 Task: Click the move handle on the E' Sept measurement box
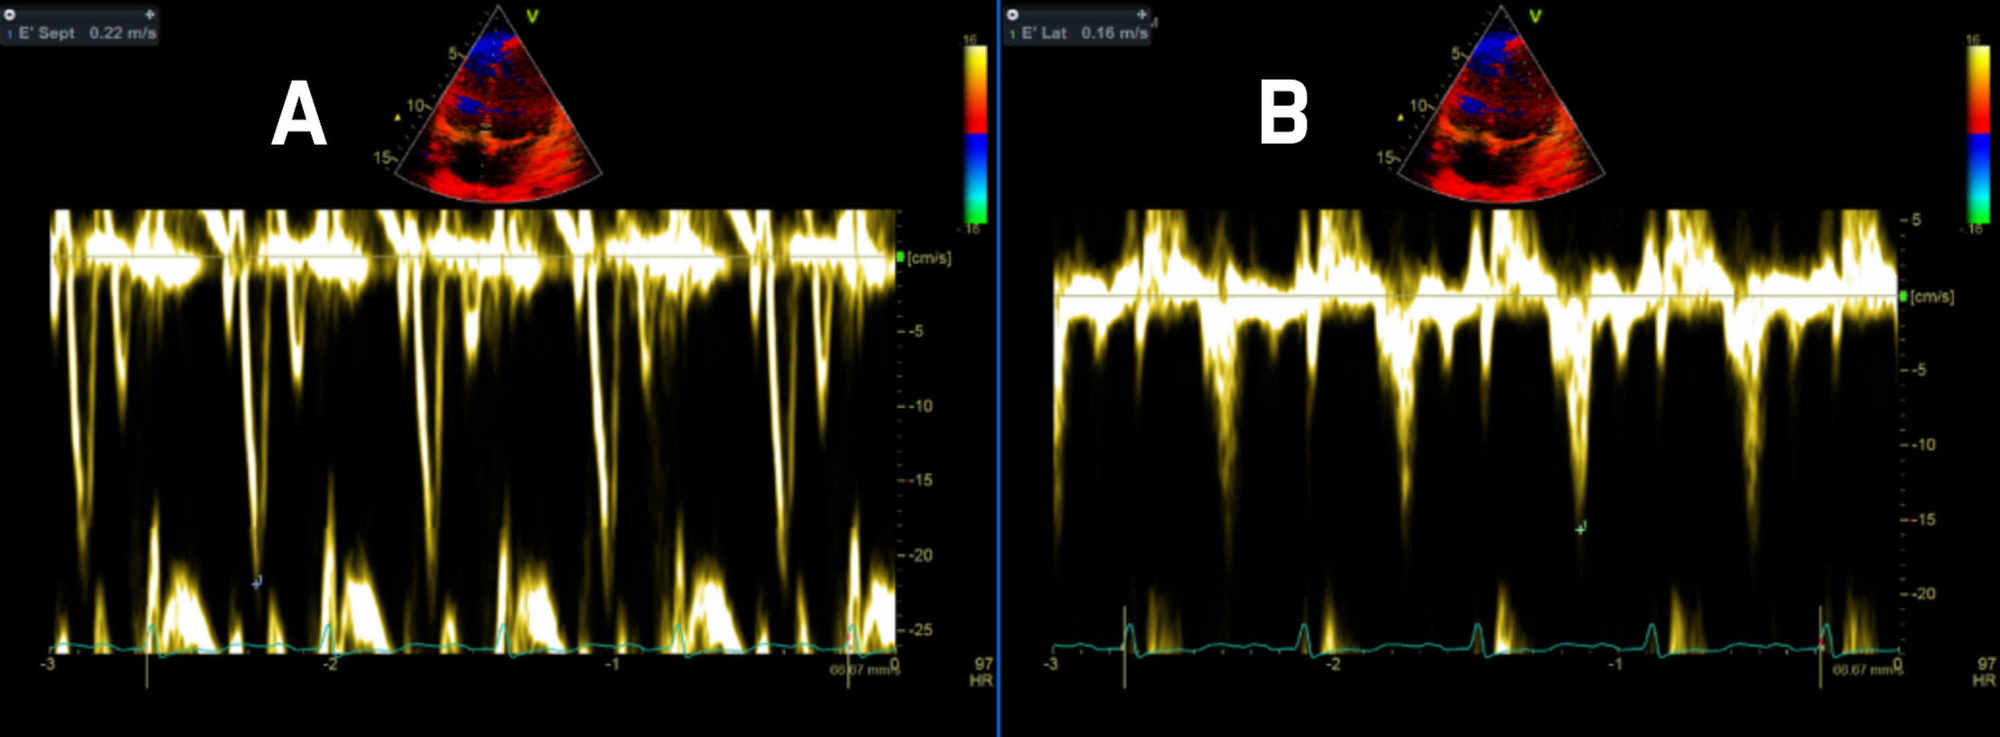[149, 15]
